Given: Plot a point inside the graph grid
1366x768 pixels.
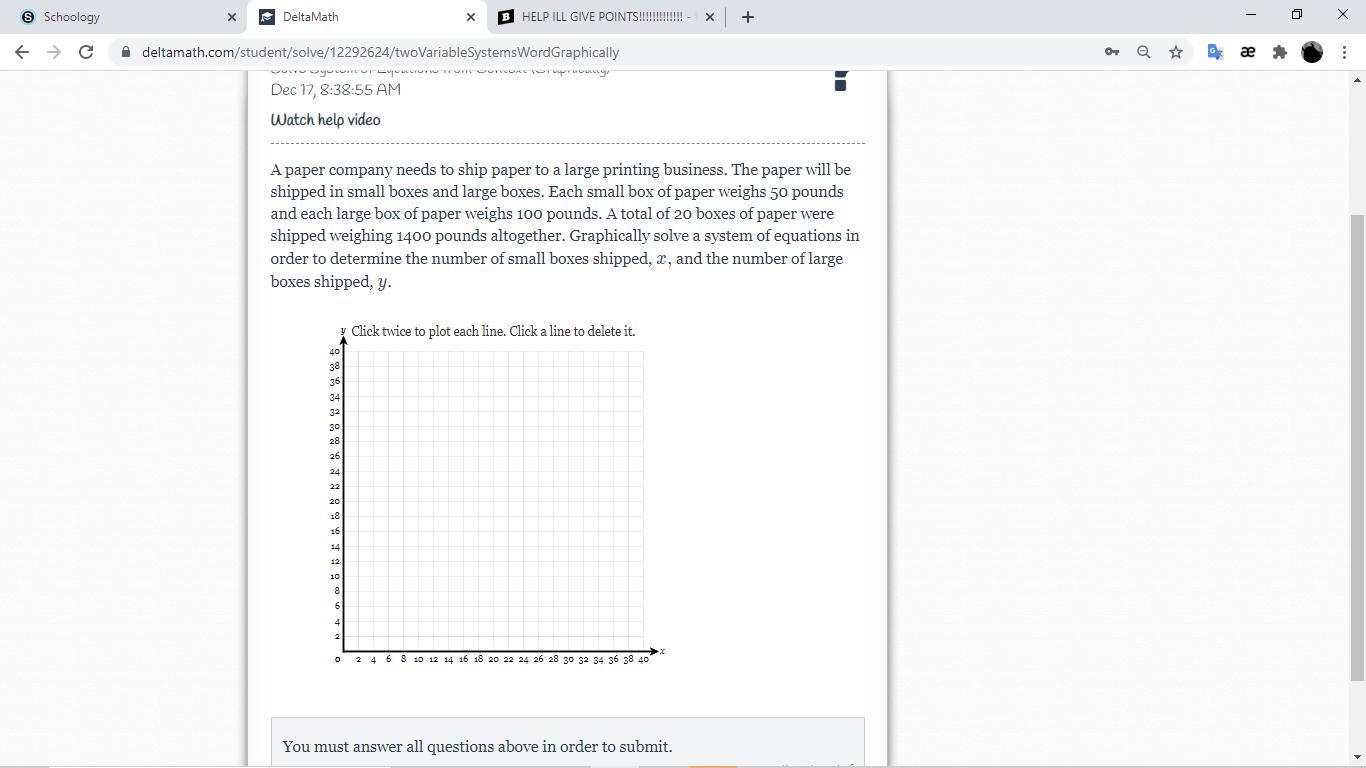Looking at the screenshot, I should click(493, 501).
